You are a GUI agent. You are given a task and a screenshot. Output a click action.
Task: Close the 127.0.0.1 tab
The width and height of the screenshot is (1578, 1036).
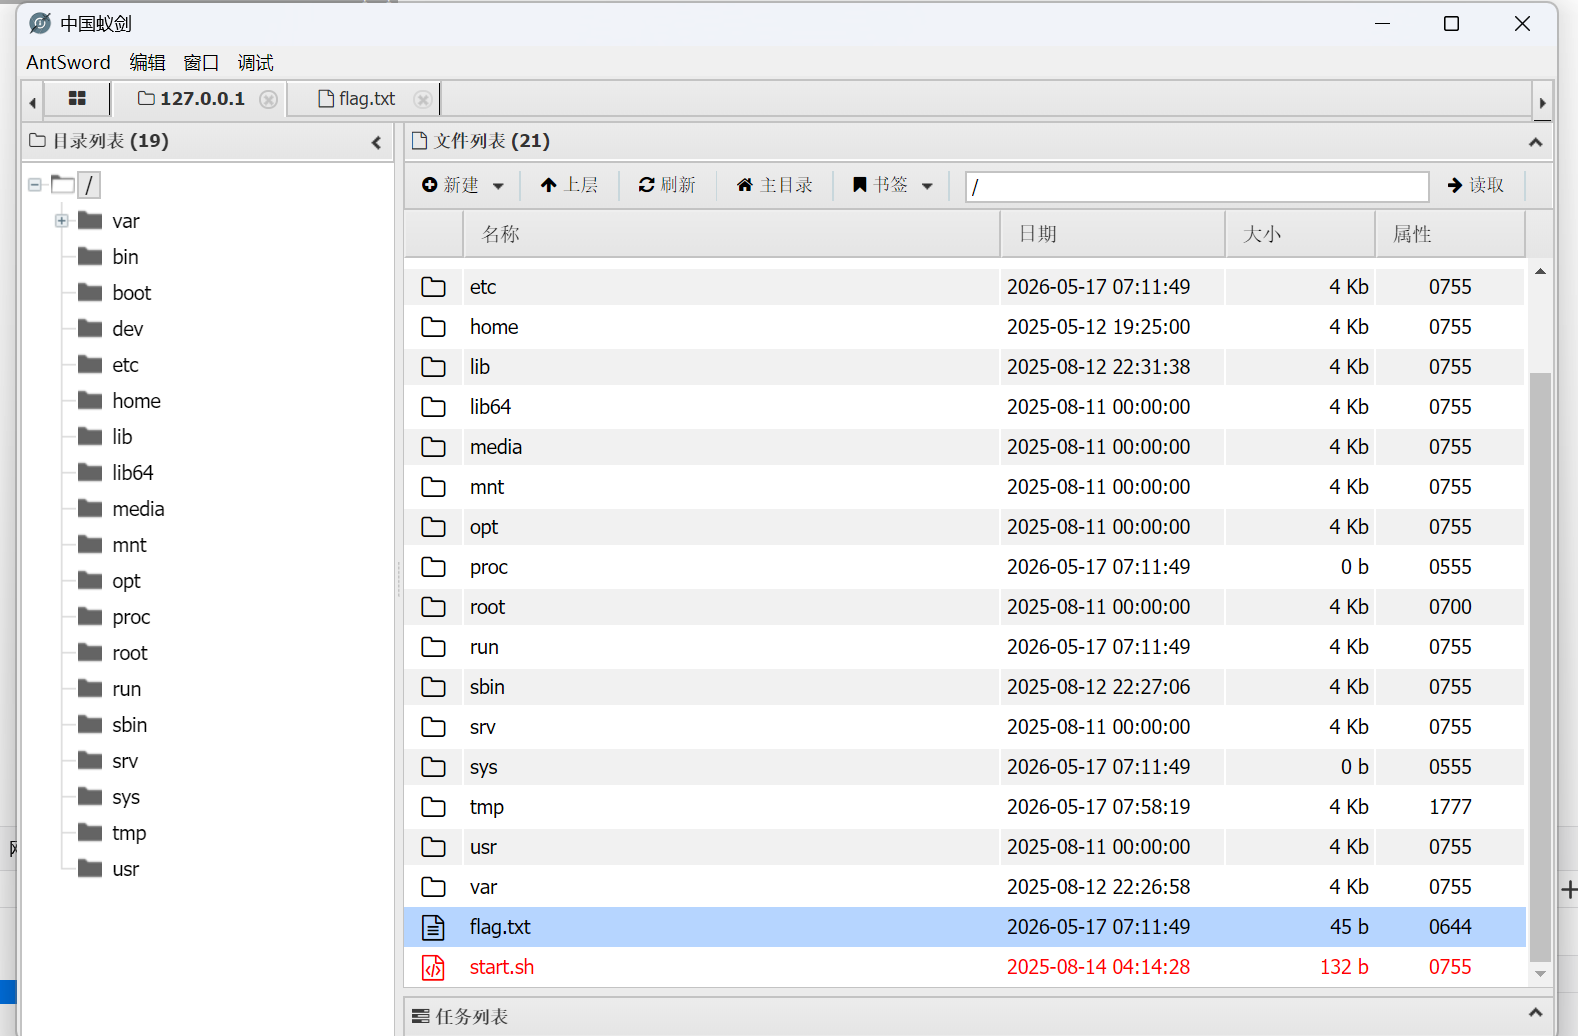[x=268, y=99]
